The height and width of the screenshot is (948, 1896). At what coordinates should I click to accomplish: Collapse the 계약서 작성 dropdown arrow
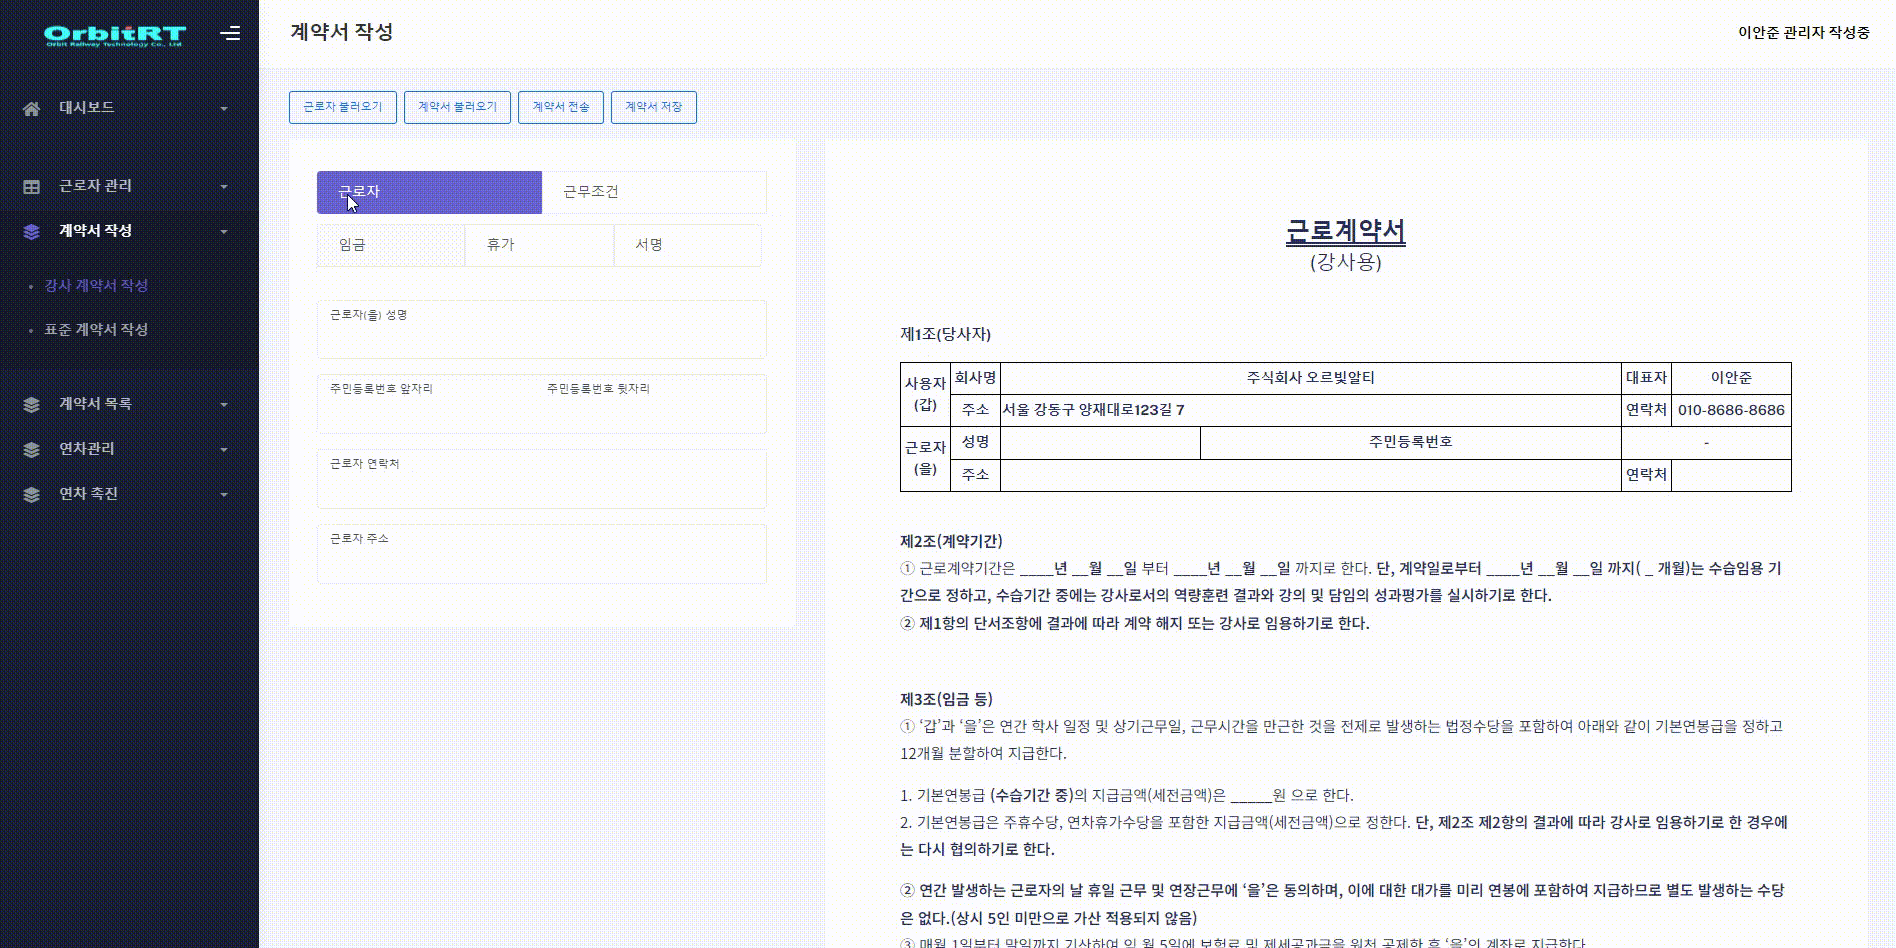point(224,232)
